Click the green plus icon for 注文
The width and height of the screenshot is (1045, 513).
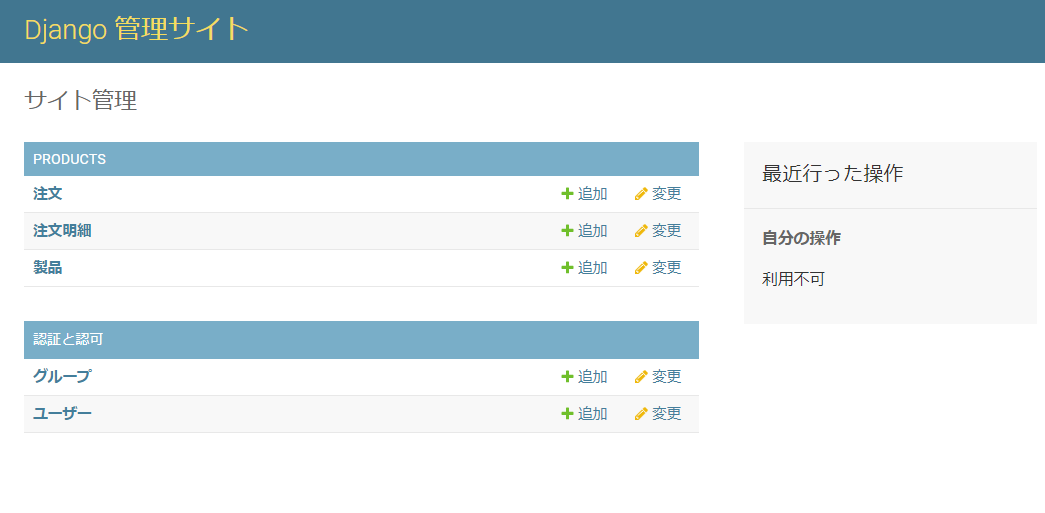tap(567, 194)
